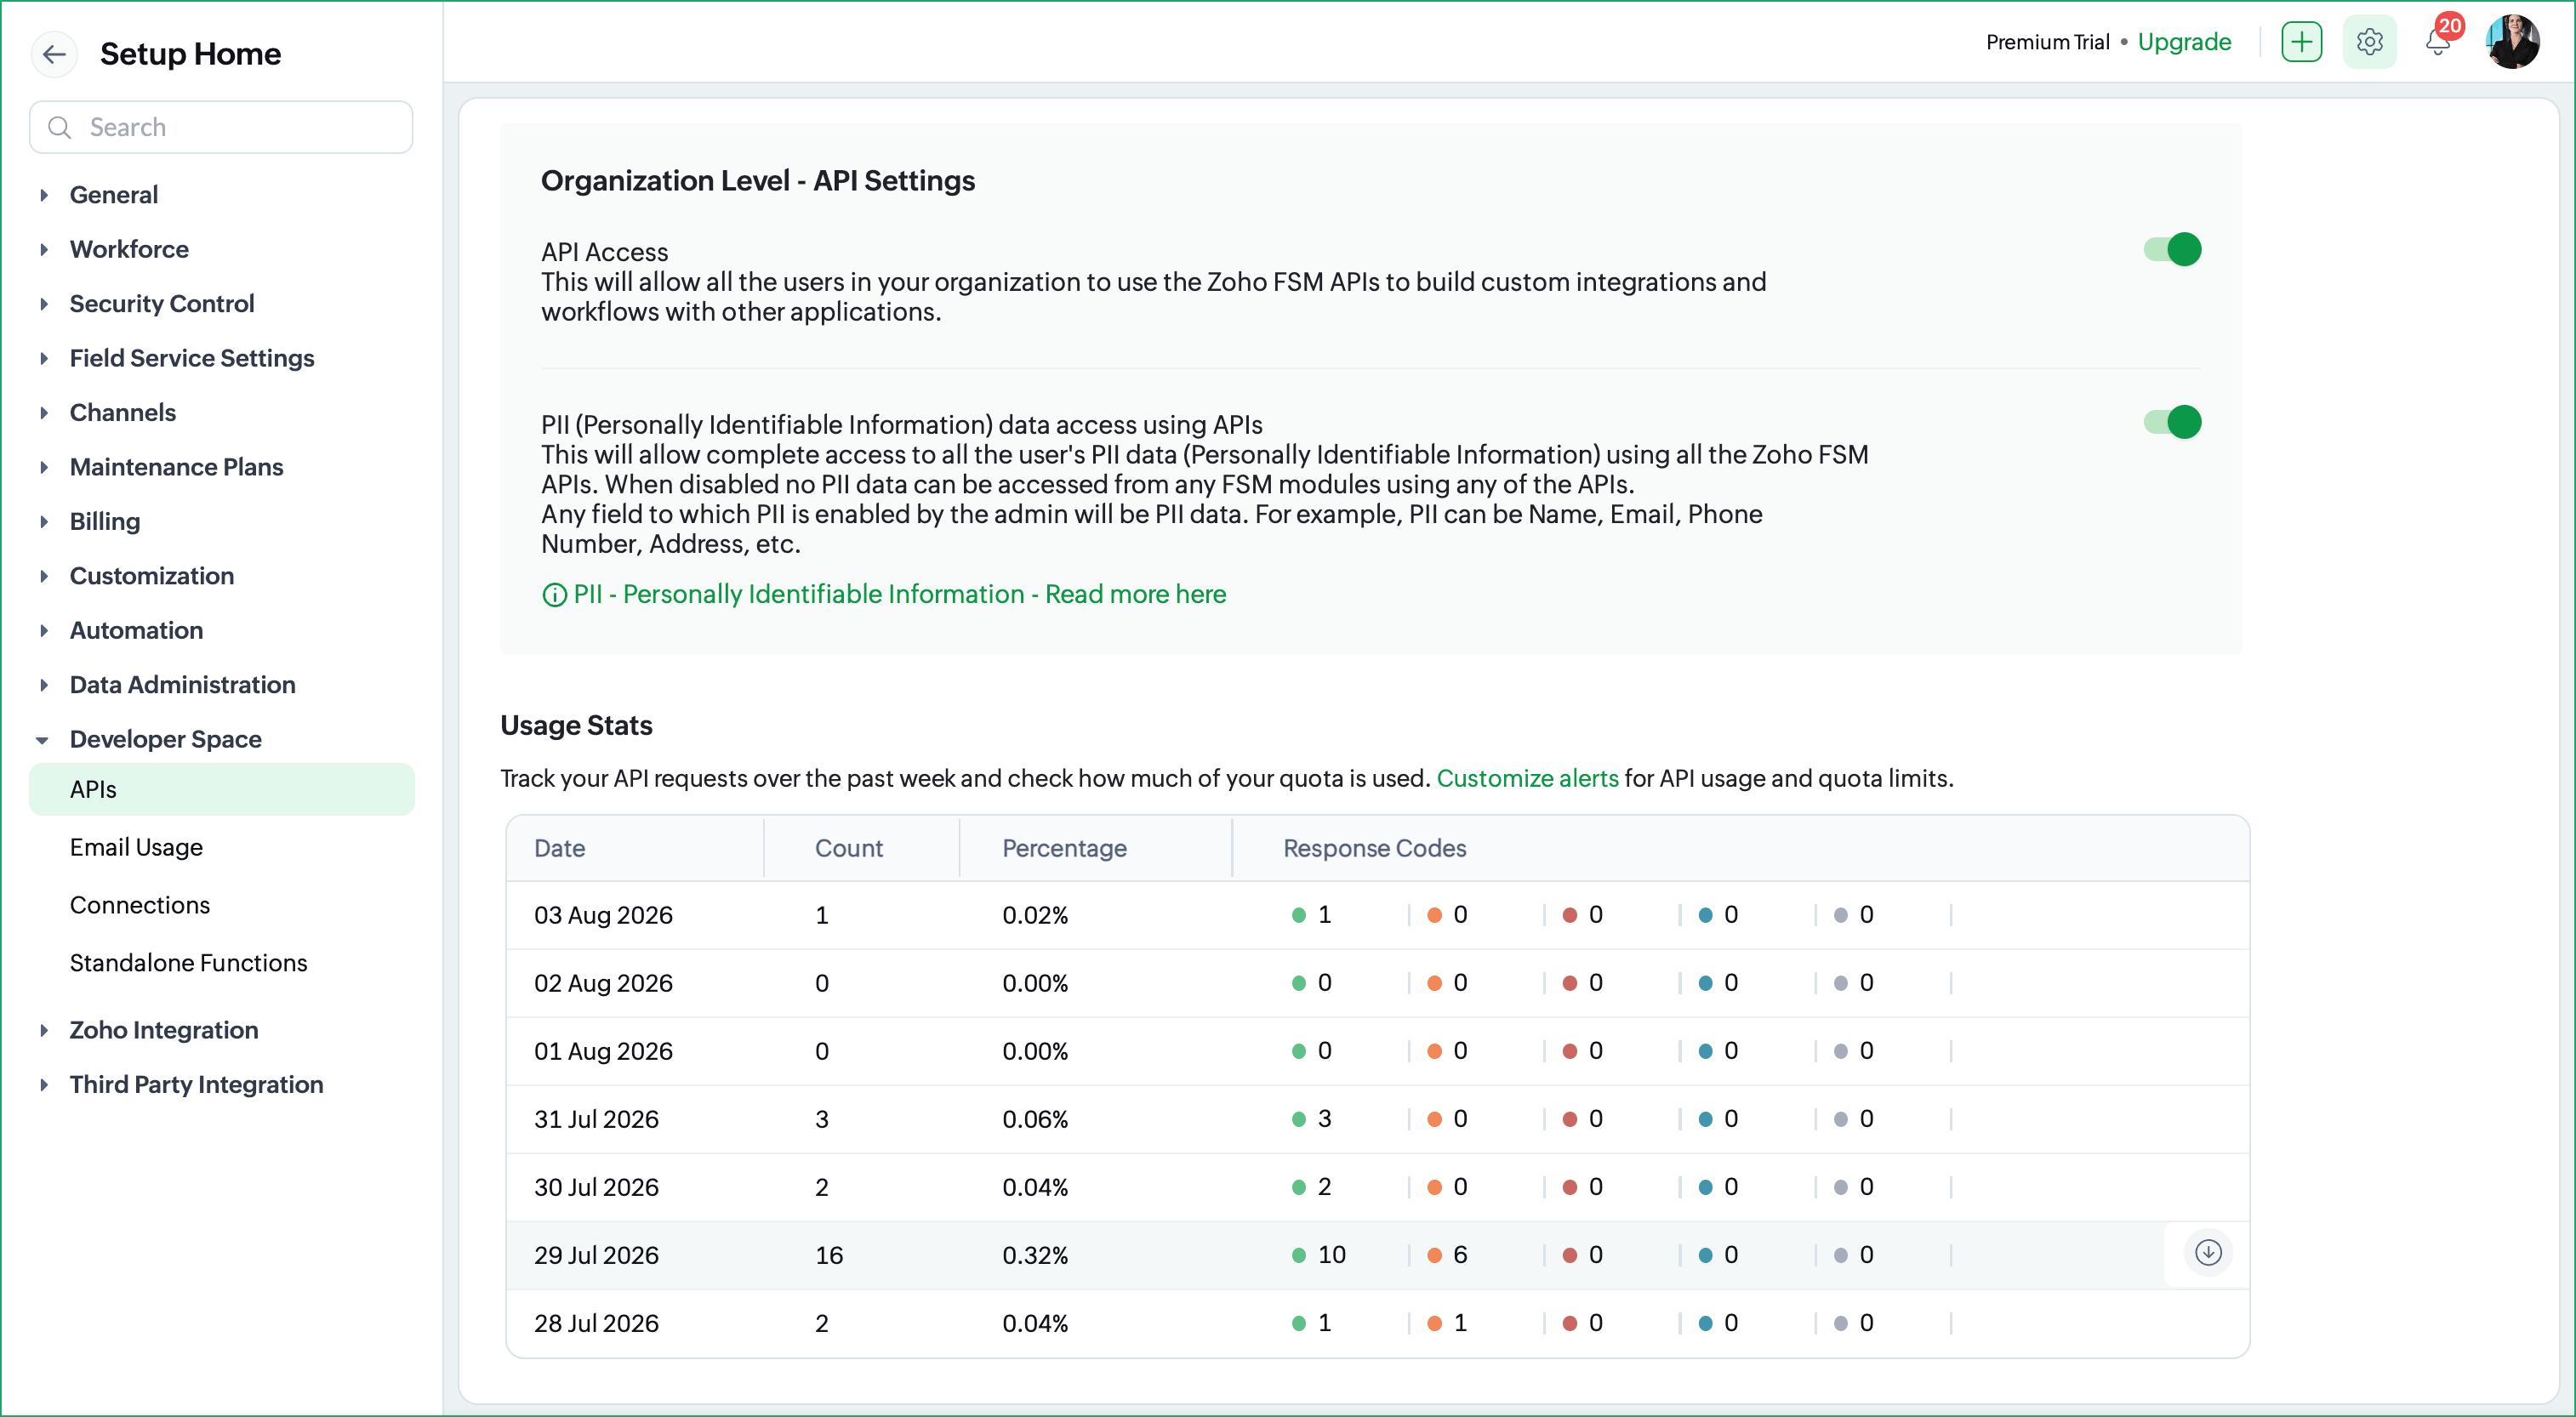Click the download icon on 29 Jul row
2576x1417 pixels.
(x=2208, y=1252)
